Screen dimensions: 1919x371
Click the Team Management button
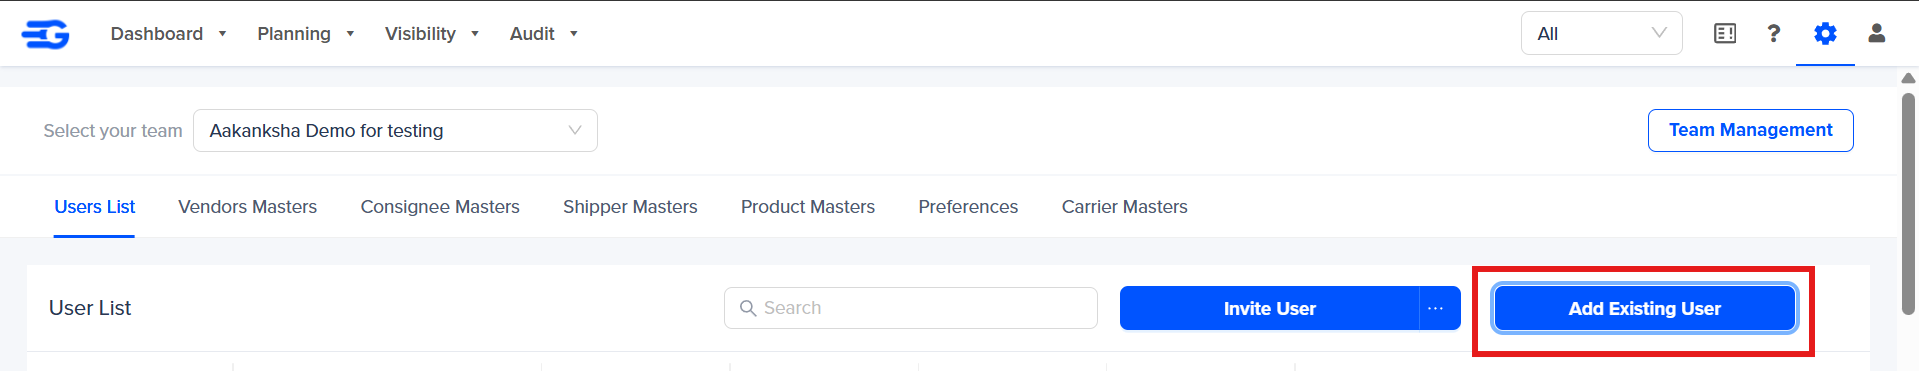point(1750,130)
